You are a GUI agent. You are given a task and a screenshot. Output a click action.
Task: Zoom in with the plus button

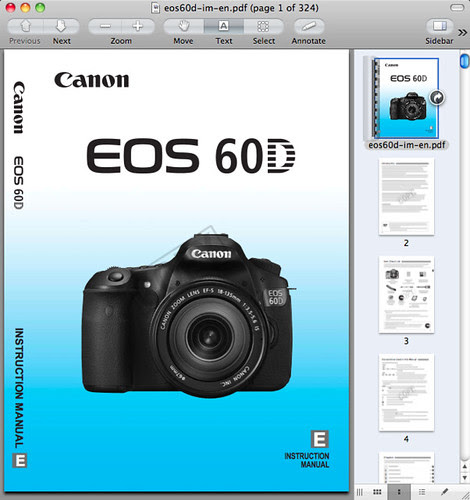(x=138, y=26)
